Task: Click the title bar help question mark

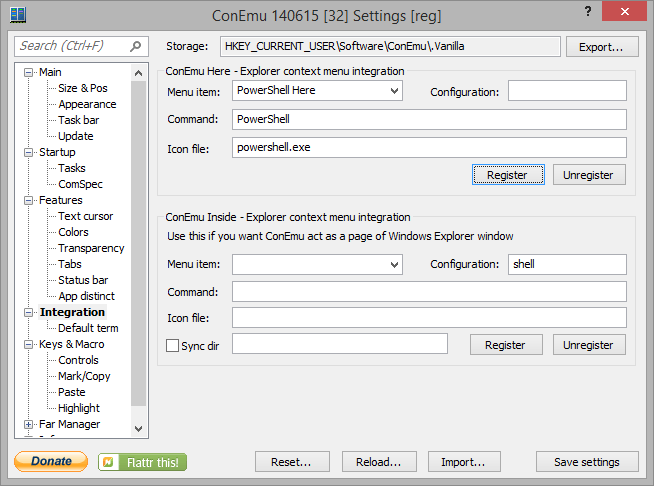Action: click(585, 12)
